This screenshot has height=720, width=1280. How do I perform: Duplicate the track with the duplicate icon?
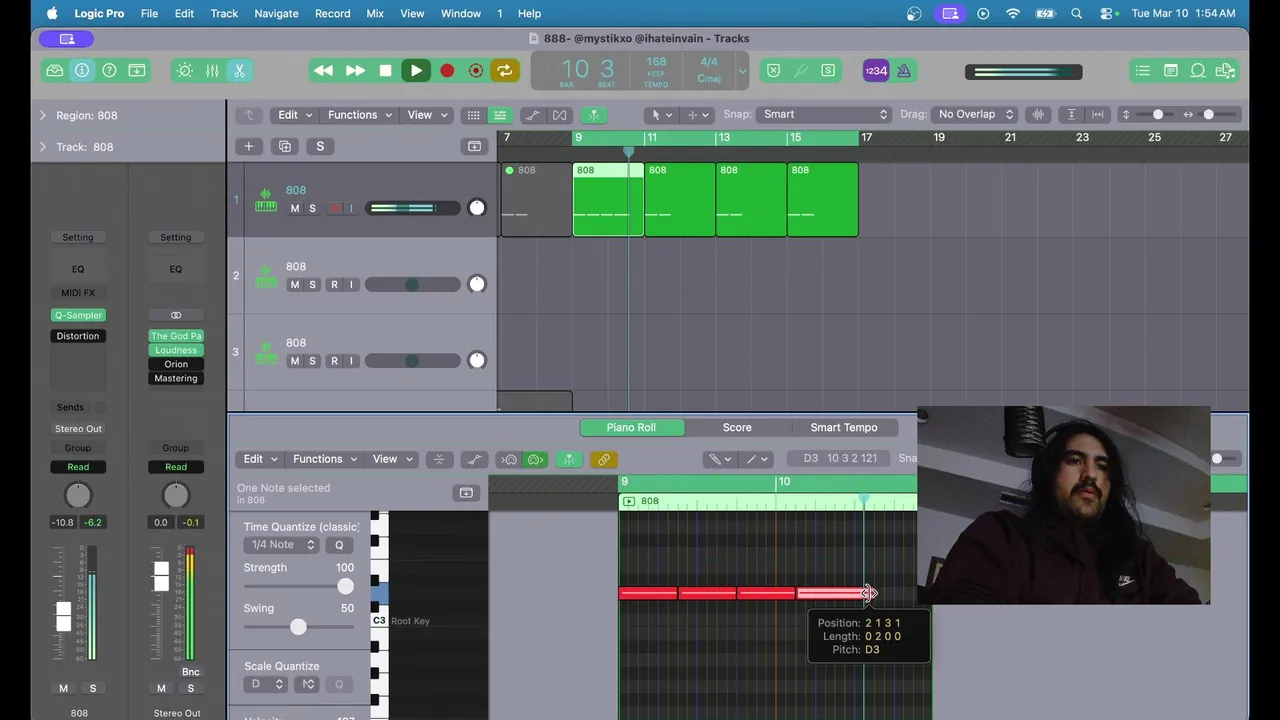[285, 146]
